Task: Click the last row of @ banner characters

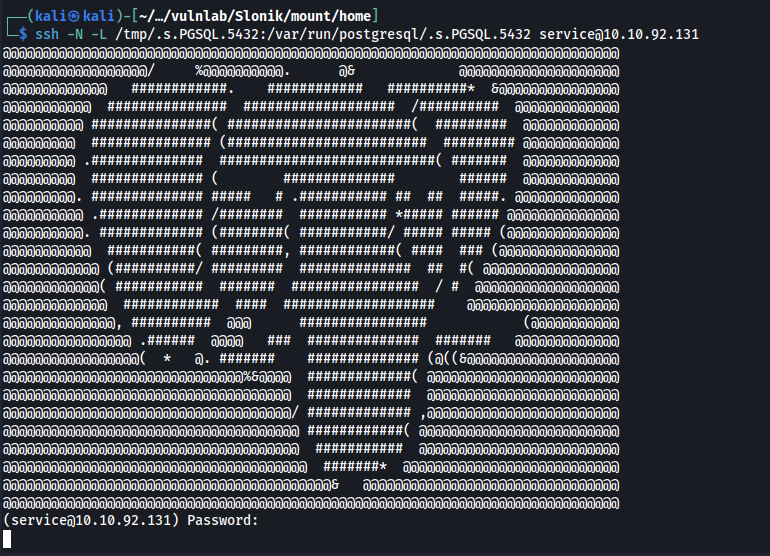Action: click(311, 503)
